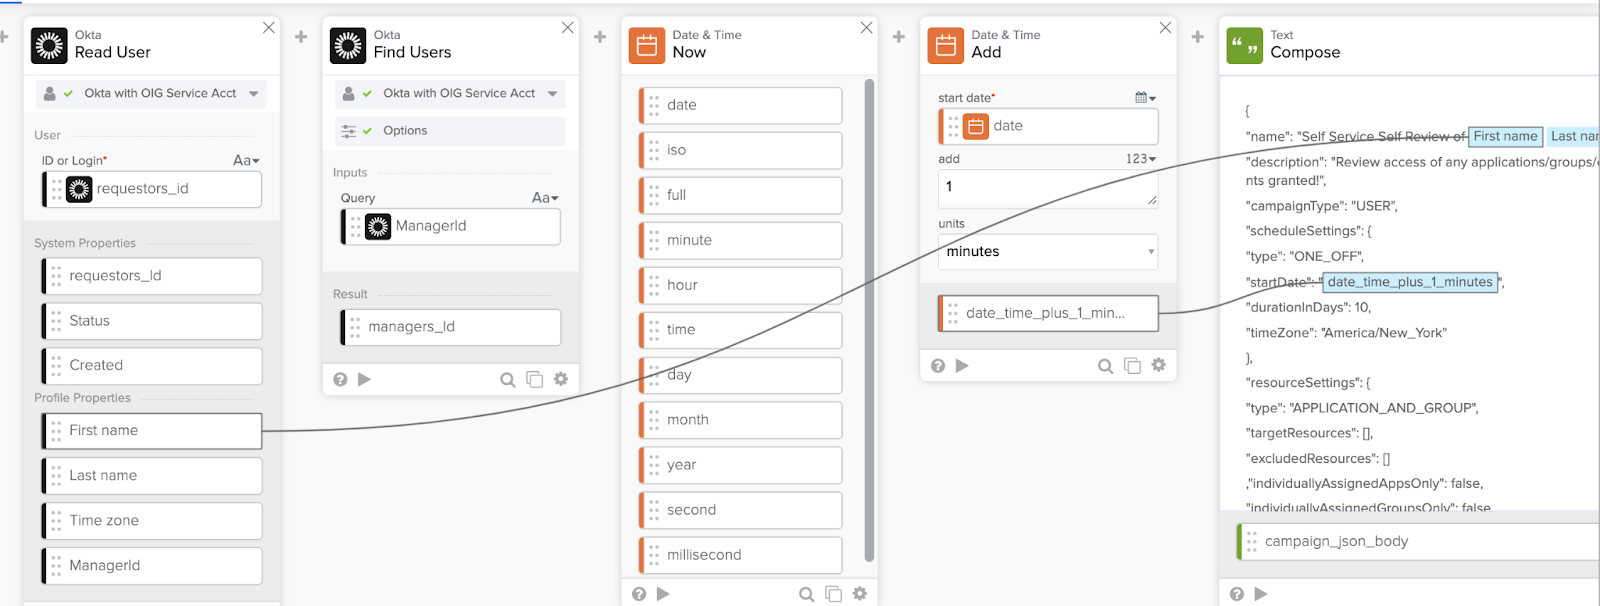Open calendar picker beside start date
The width and height of the screenshot is (1600, 606).
(x=1145, y=98)
